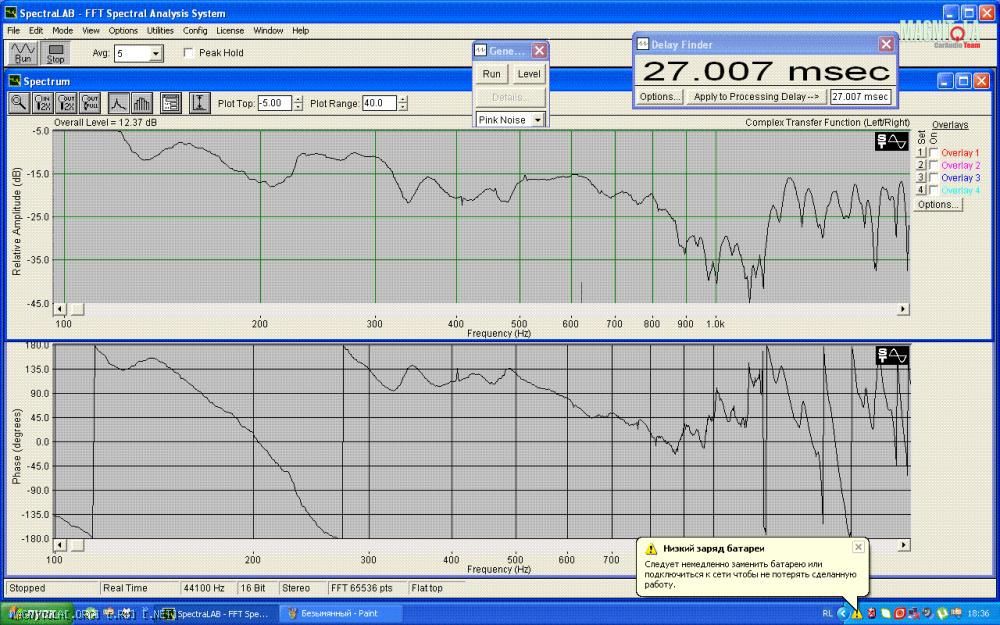Select the magnifier zoom tool

19,103
